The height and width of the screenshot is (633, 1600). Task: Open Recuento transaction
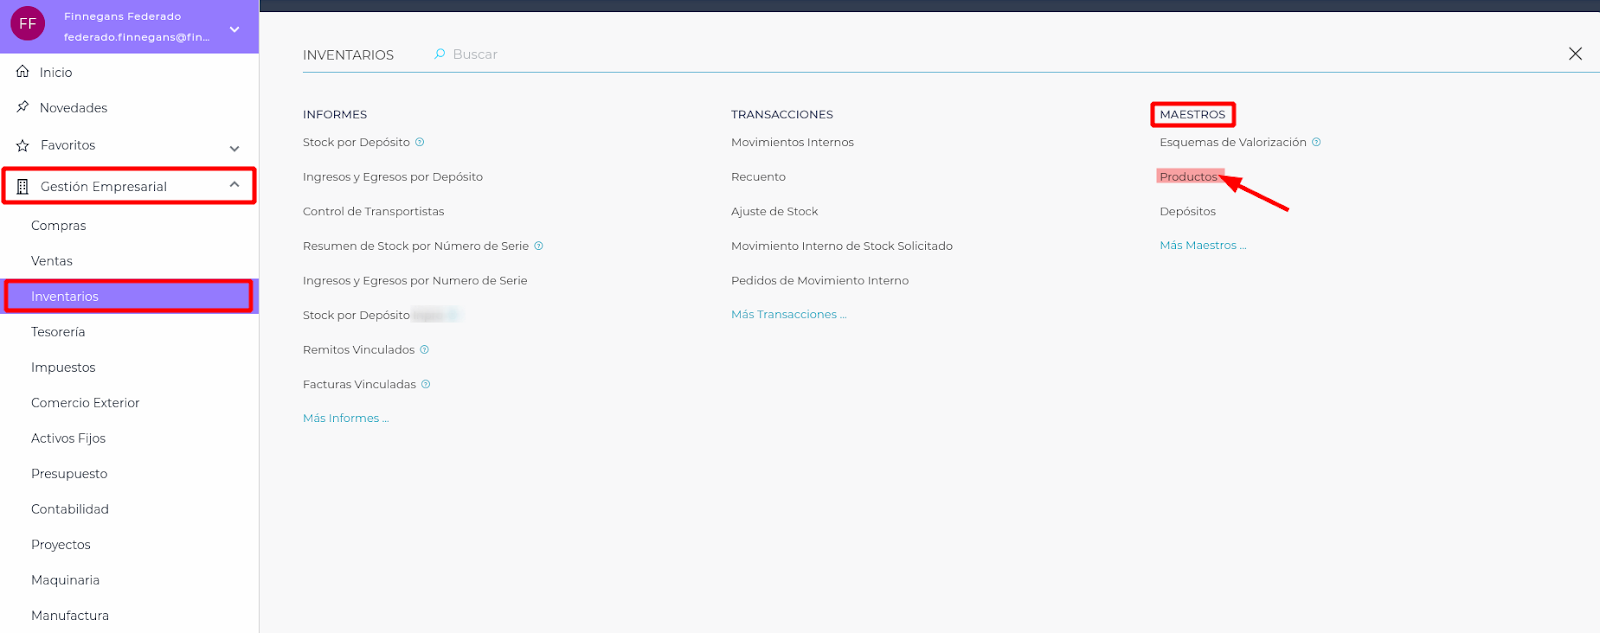point(758,177)
